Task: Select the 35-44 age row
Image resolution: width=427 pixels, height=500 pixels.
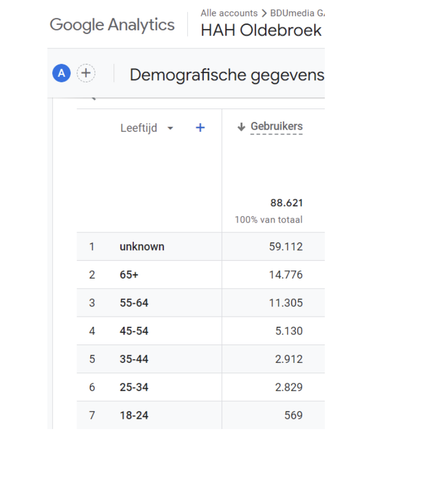Action: [201, 359]
